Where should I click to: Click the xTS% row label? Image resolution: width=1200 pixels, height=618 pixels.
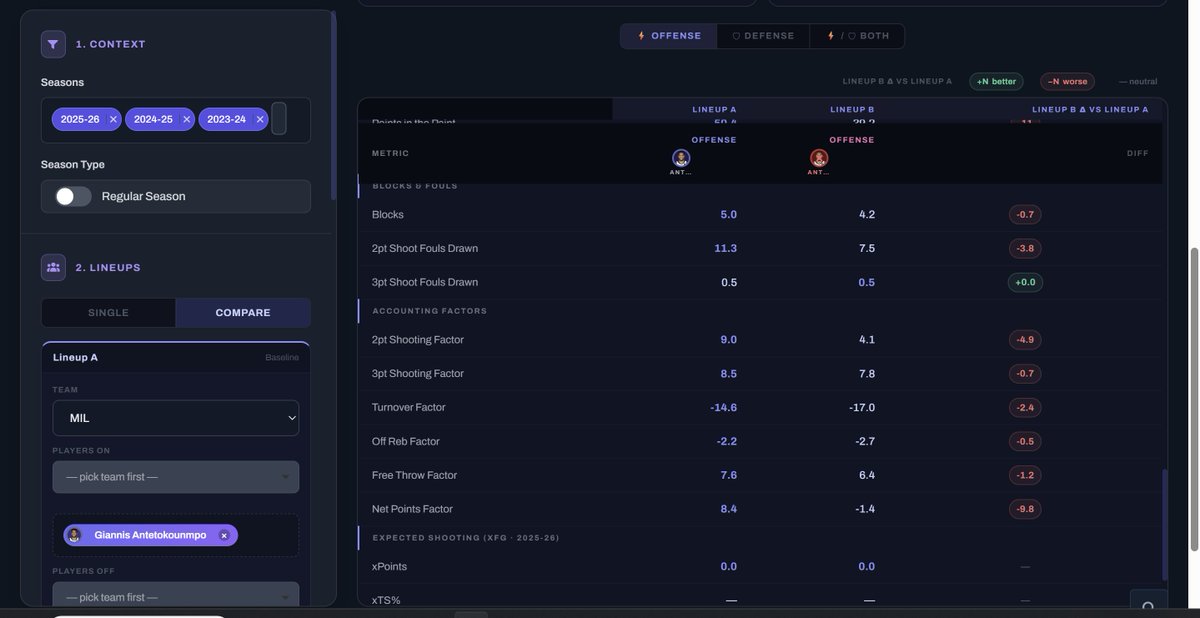(x=386, y=600)
